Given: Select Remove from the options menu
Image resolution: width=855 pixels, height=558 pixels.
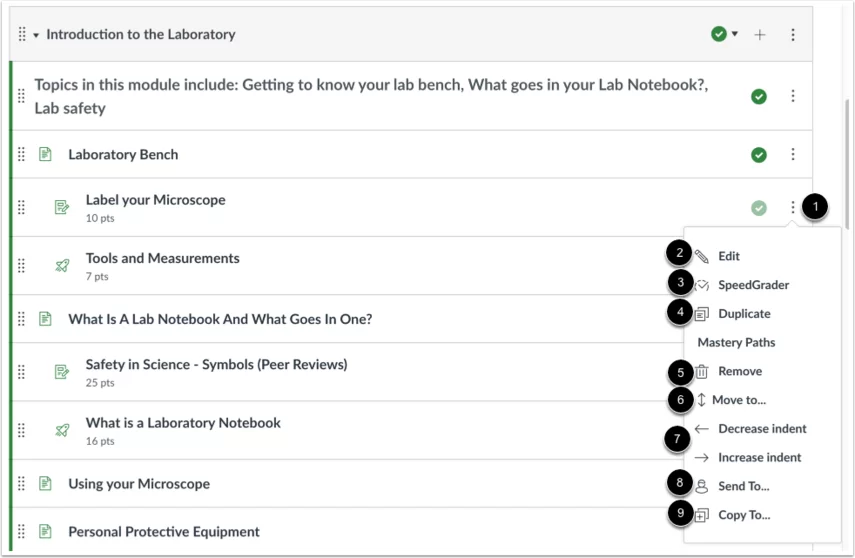Looking at the screenshot, I should [739, 371].
